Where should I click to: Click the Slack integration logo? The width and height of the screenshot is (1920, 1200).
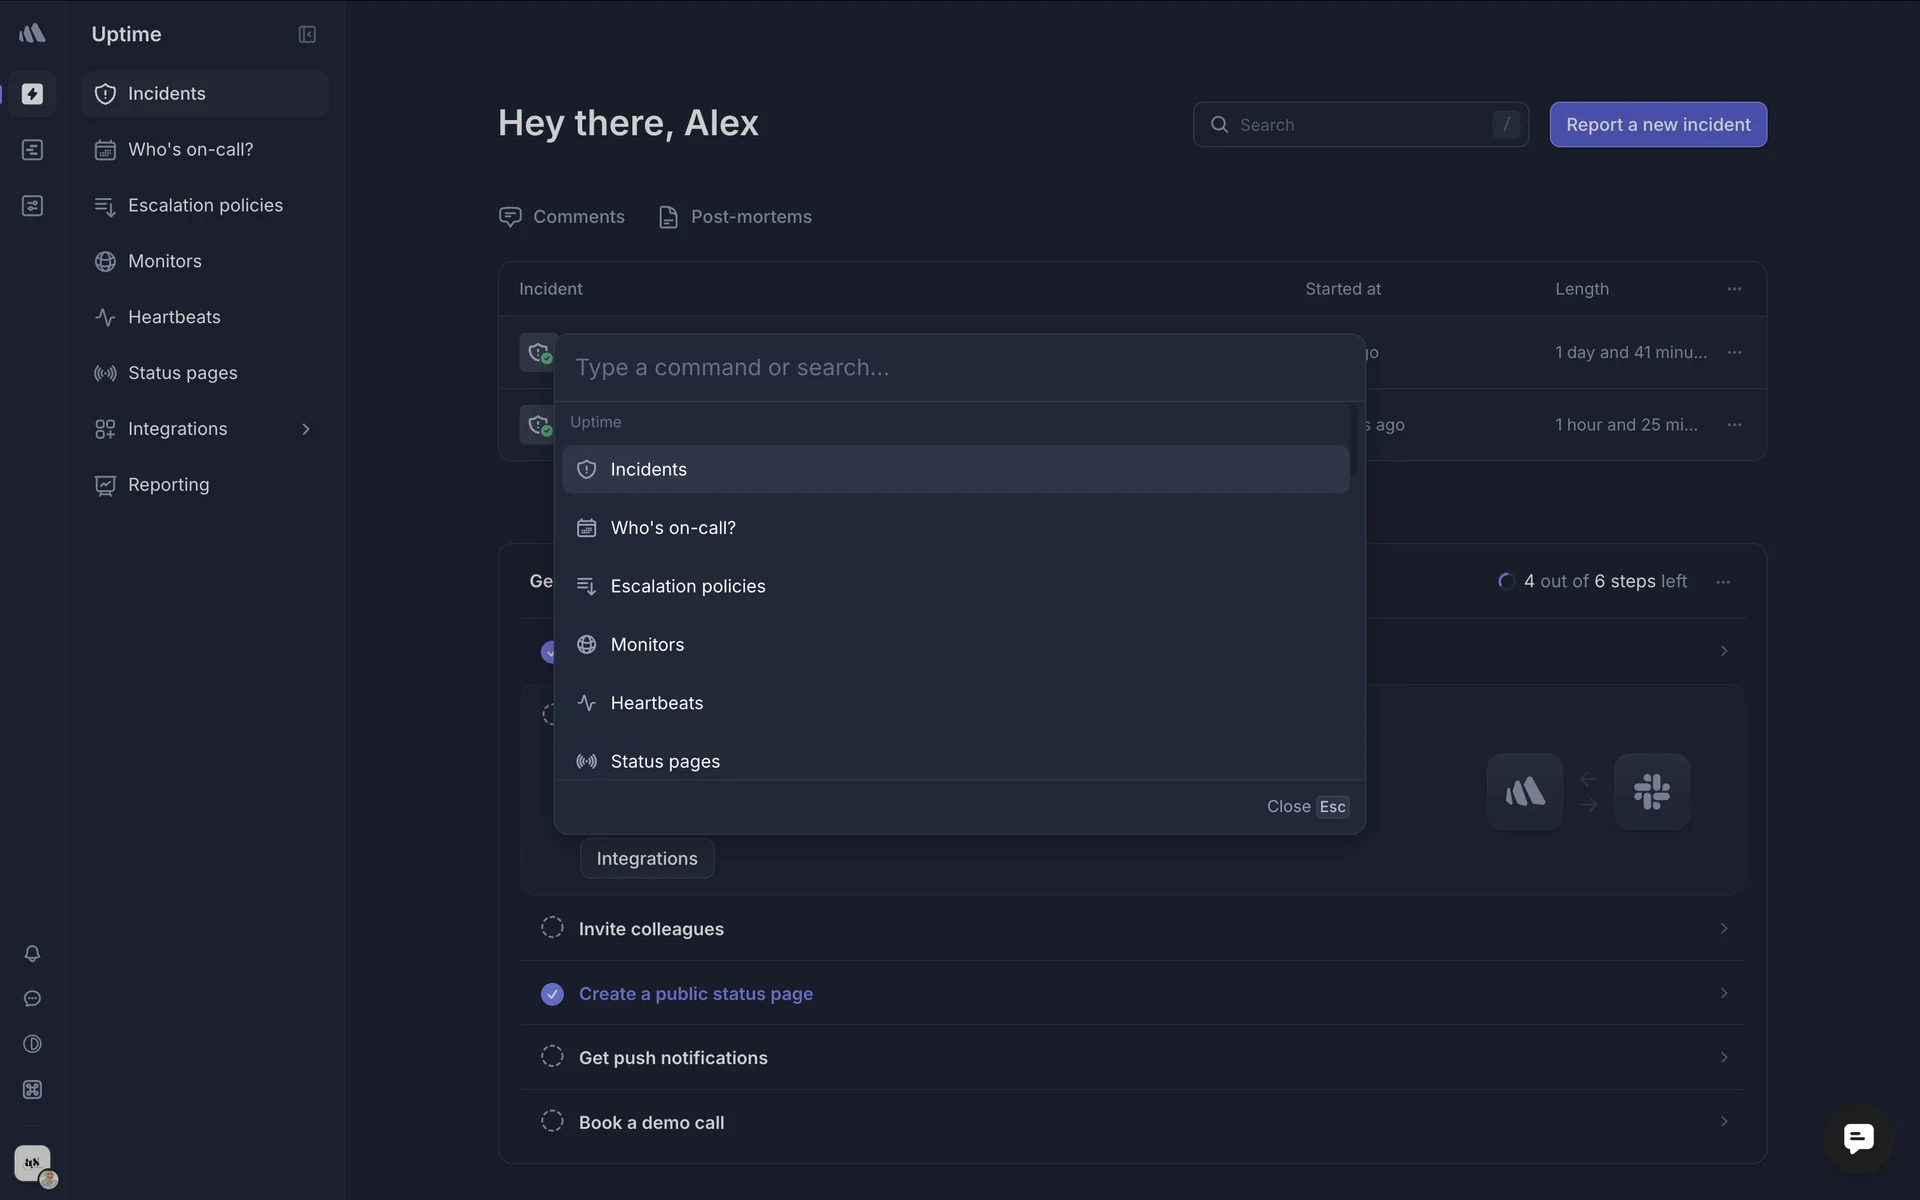pyautogui.click(x=1651, y=791)
